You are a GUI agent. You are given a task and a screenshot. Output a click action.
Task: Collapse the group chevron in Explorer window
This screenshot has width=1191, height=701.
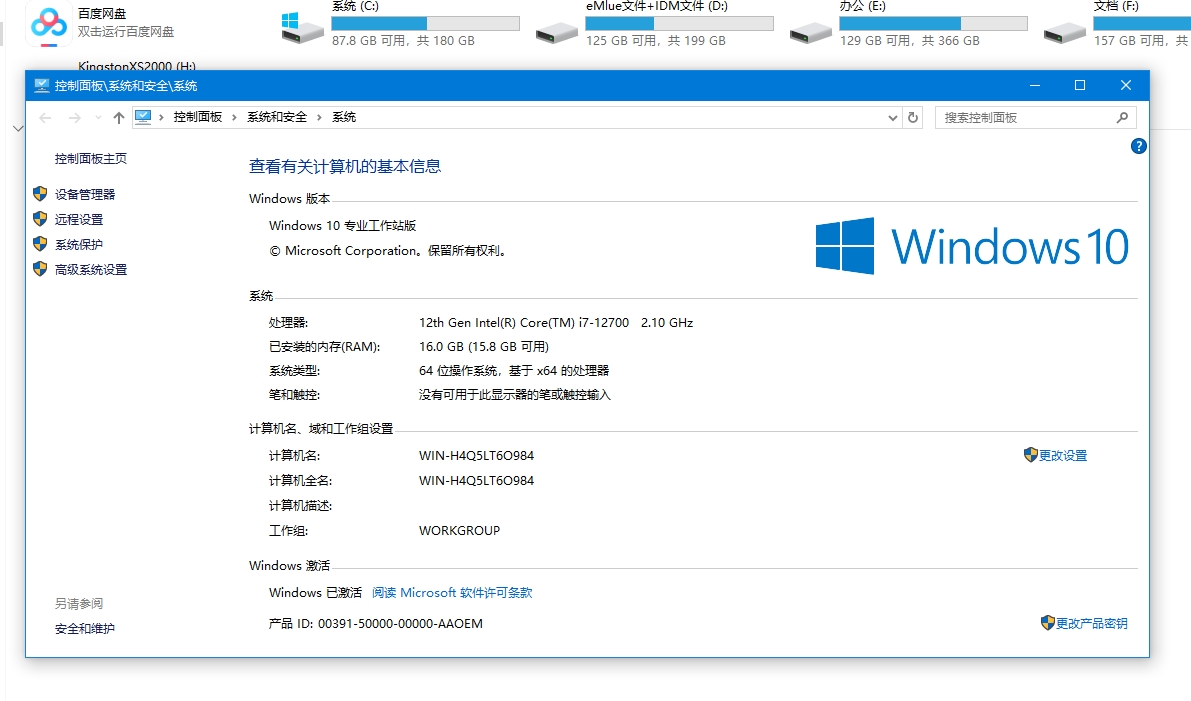coord(18,129)
